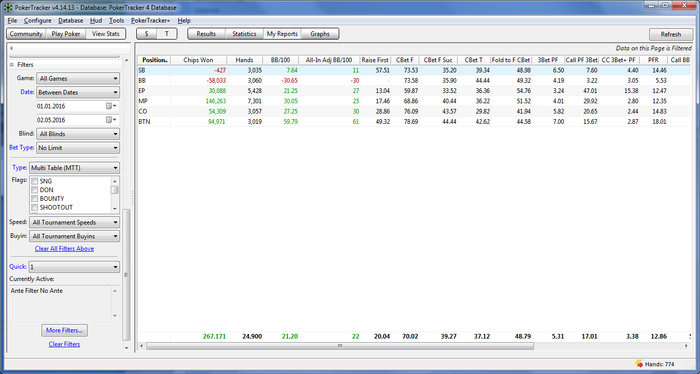Click the scroll-right arrow of horizontal scrollbar
The image size is (700, 374).
686,346
